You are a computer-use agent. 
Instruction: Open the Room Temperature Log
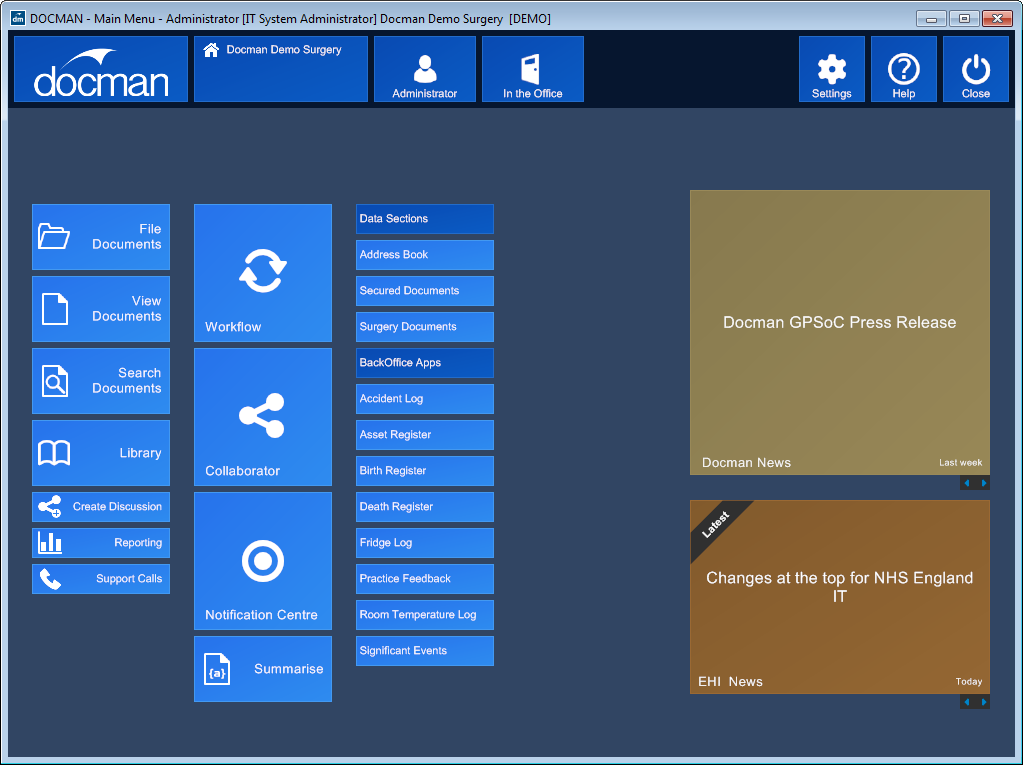pyautogui.click(x=425, y=615)
